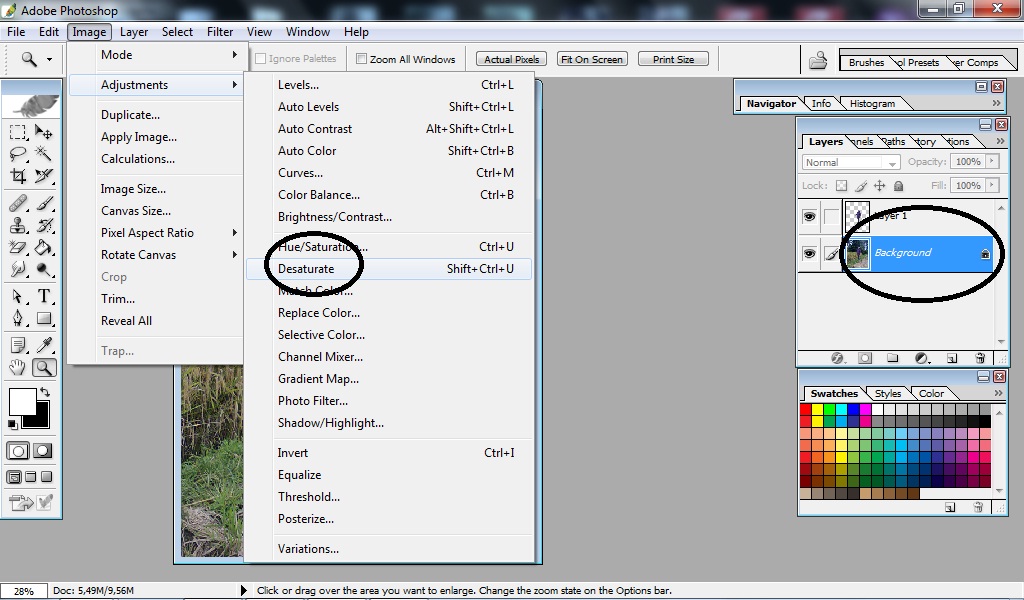1024x600 pixels.
Task: Open the Normal blending mode dropdown
Action: pyautogui.click(x=851, y=162)
